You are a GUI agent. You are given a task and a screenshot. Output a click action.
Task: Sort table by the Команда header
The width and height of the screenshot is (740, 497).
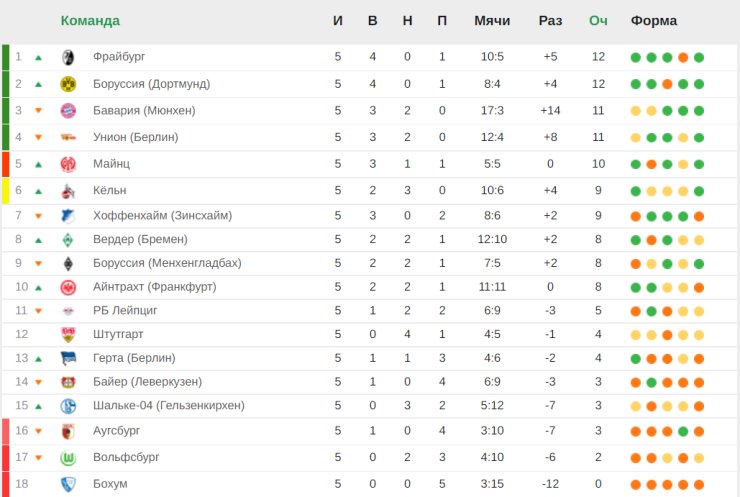(90, 21)
